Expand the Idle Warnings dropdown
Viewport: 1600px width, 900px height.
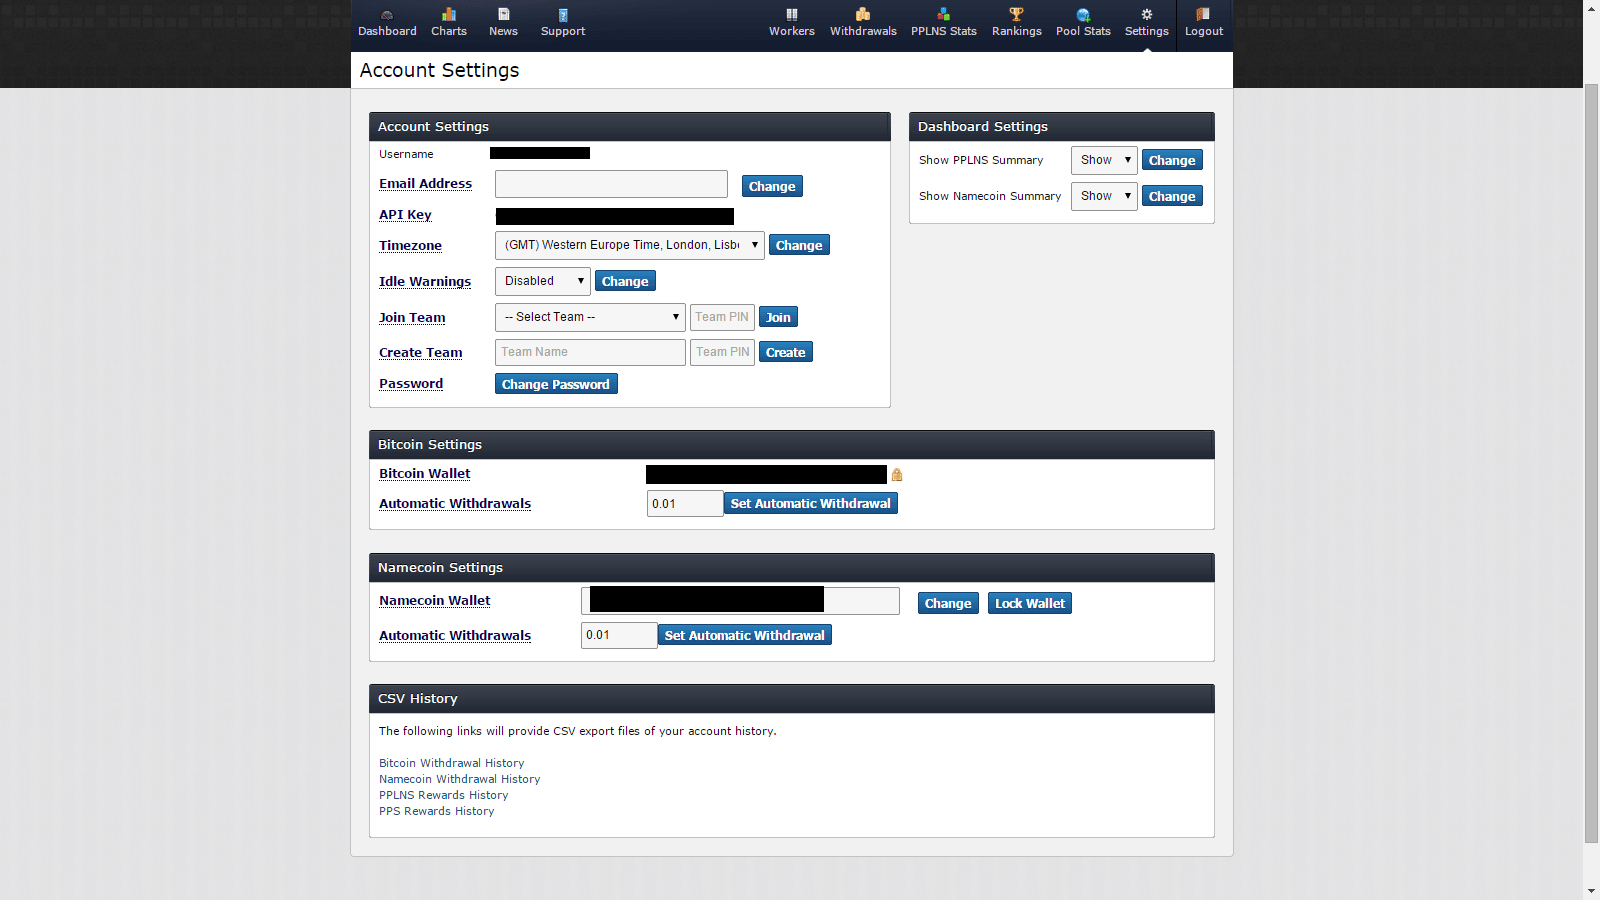543,281
